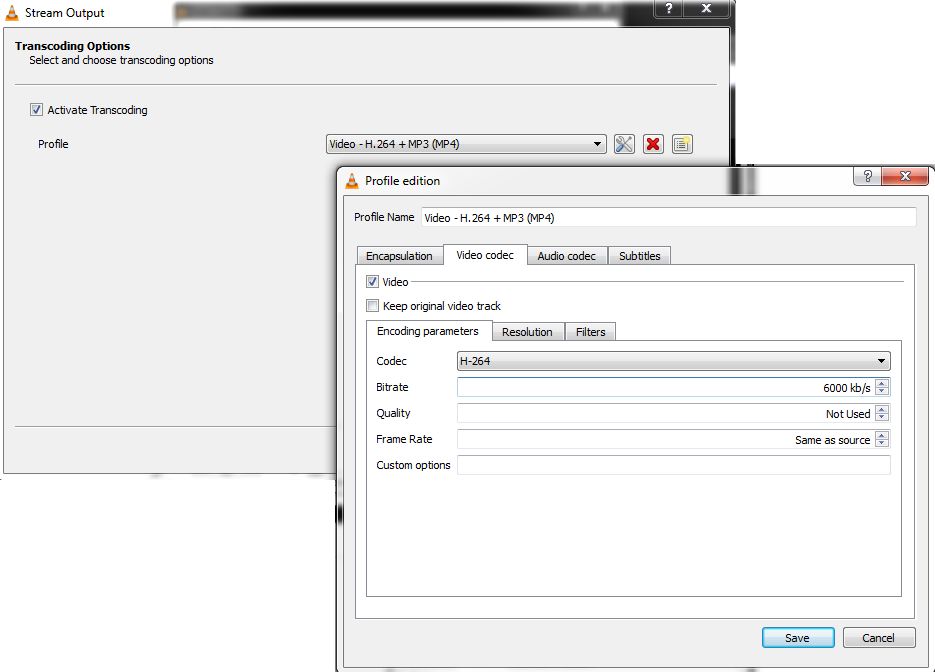Delete the selected profile with red X
The image size is (935, 672).
pyautogui.click(x=653, y=143)
